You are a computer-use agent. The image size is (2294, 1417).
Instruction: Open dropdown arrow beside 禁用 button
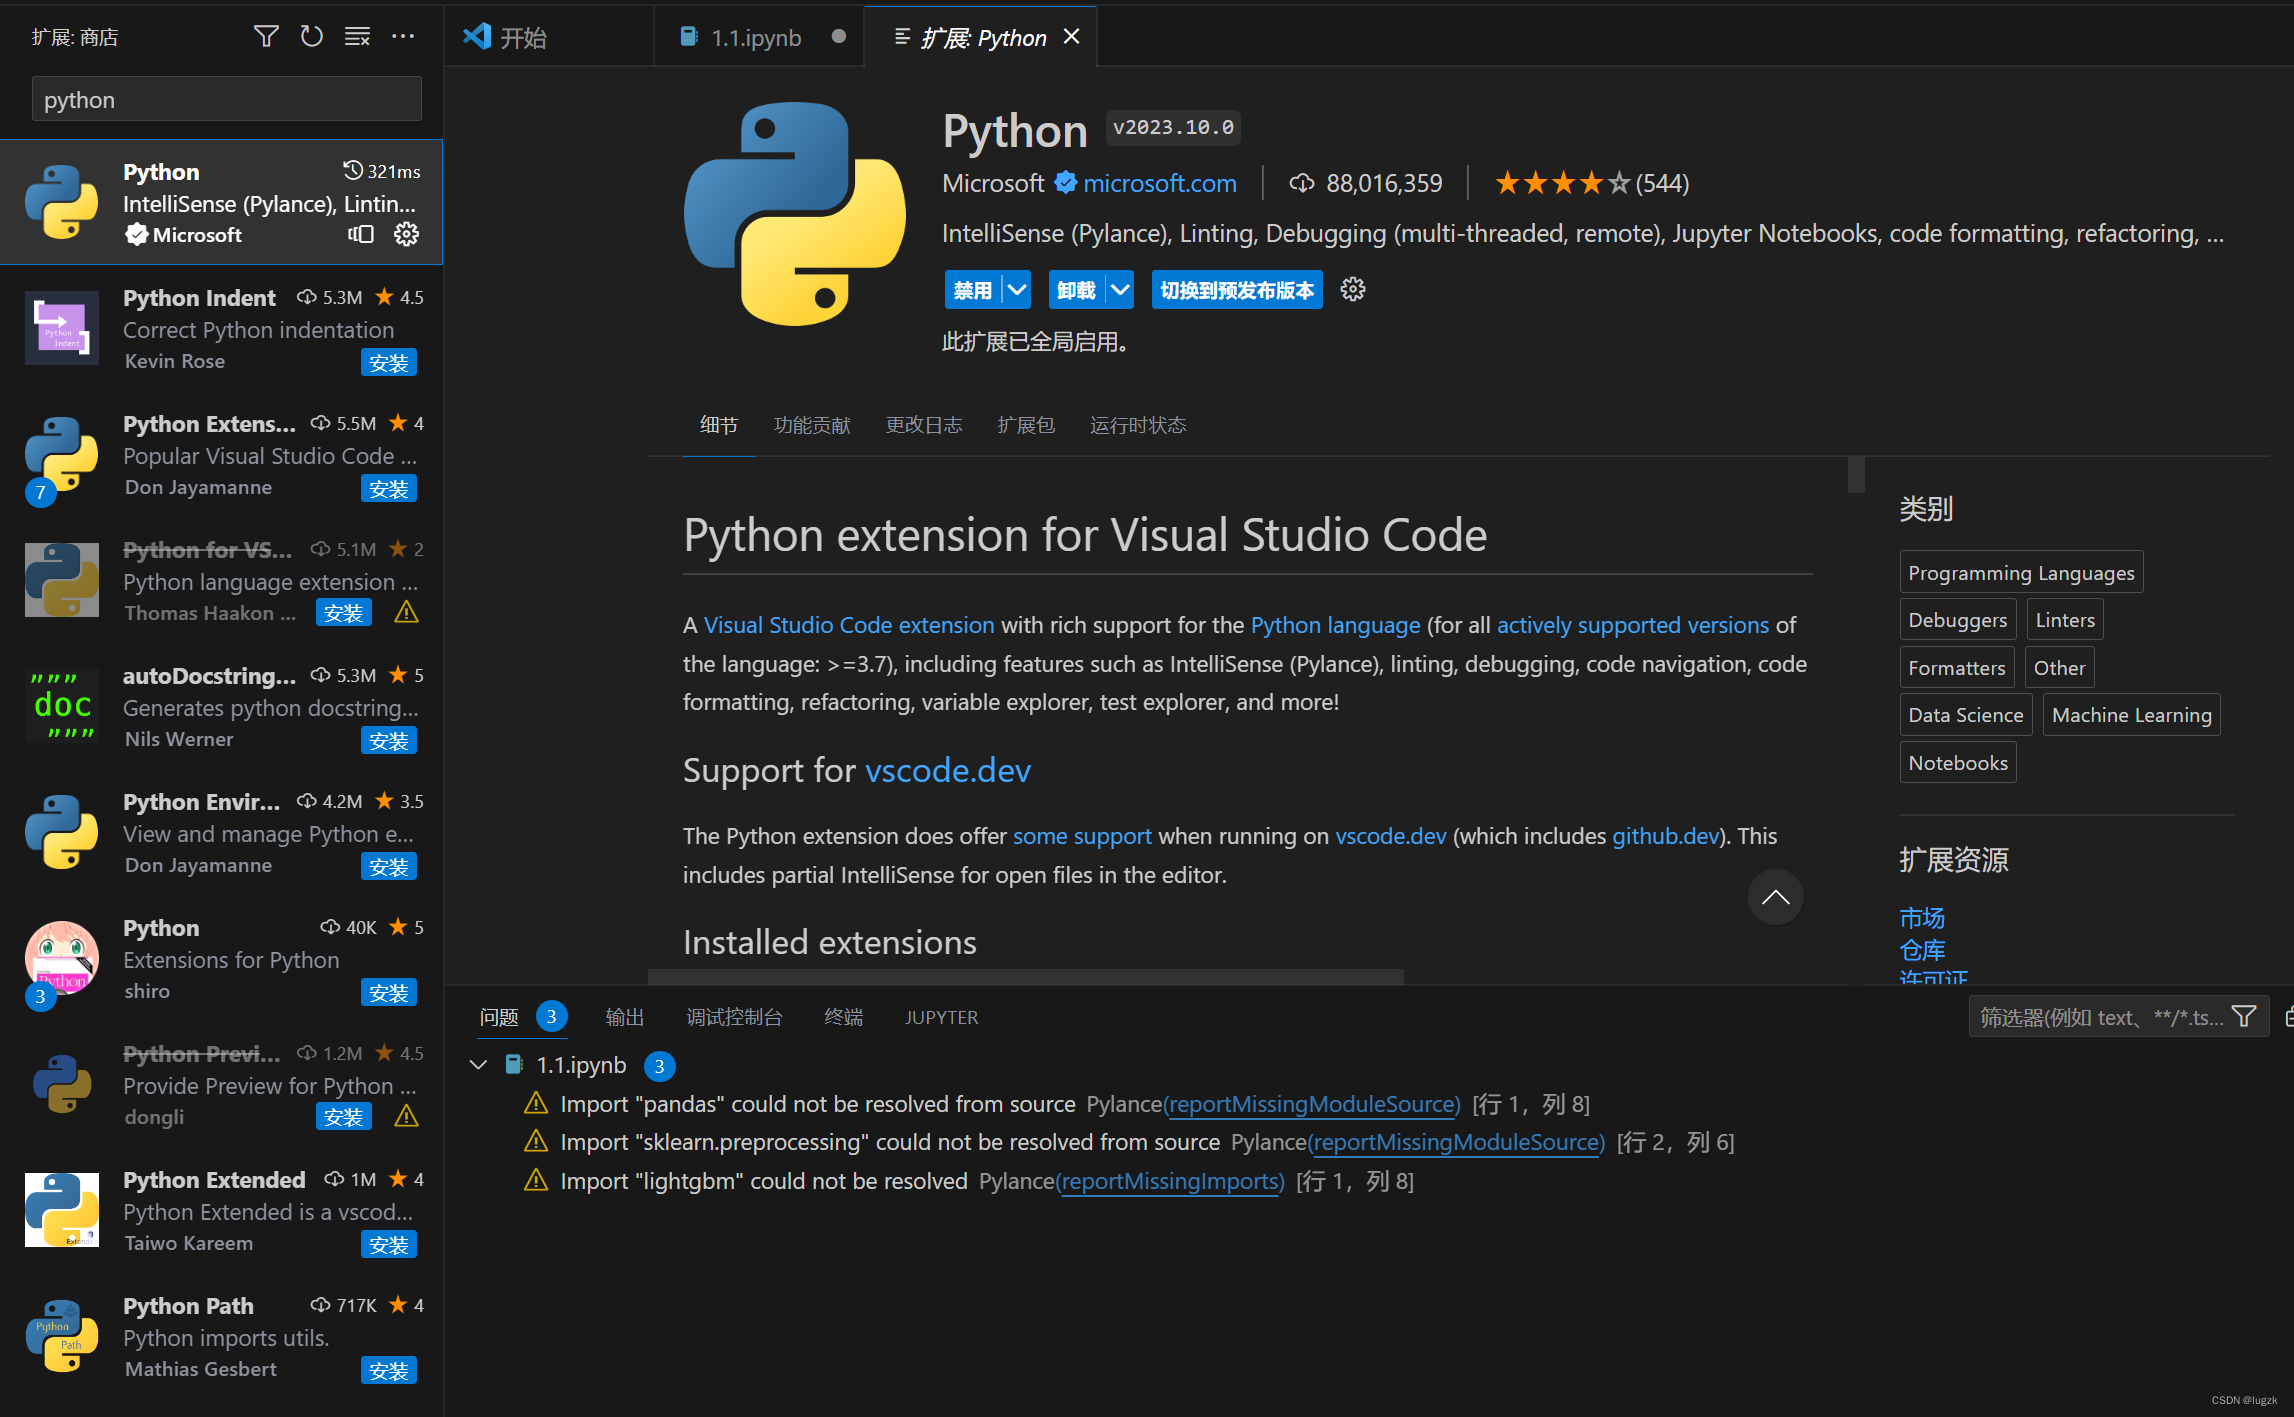[x=1017, y=290]
